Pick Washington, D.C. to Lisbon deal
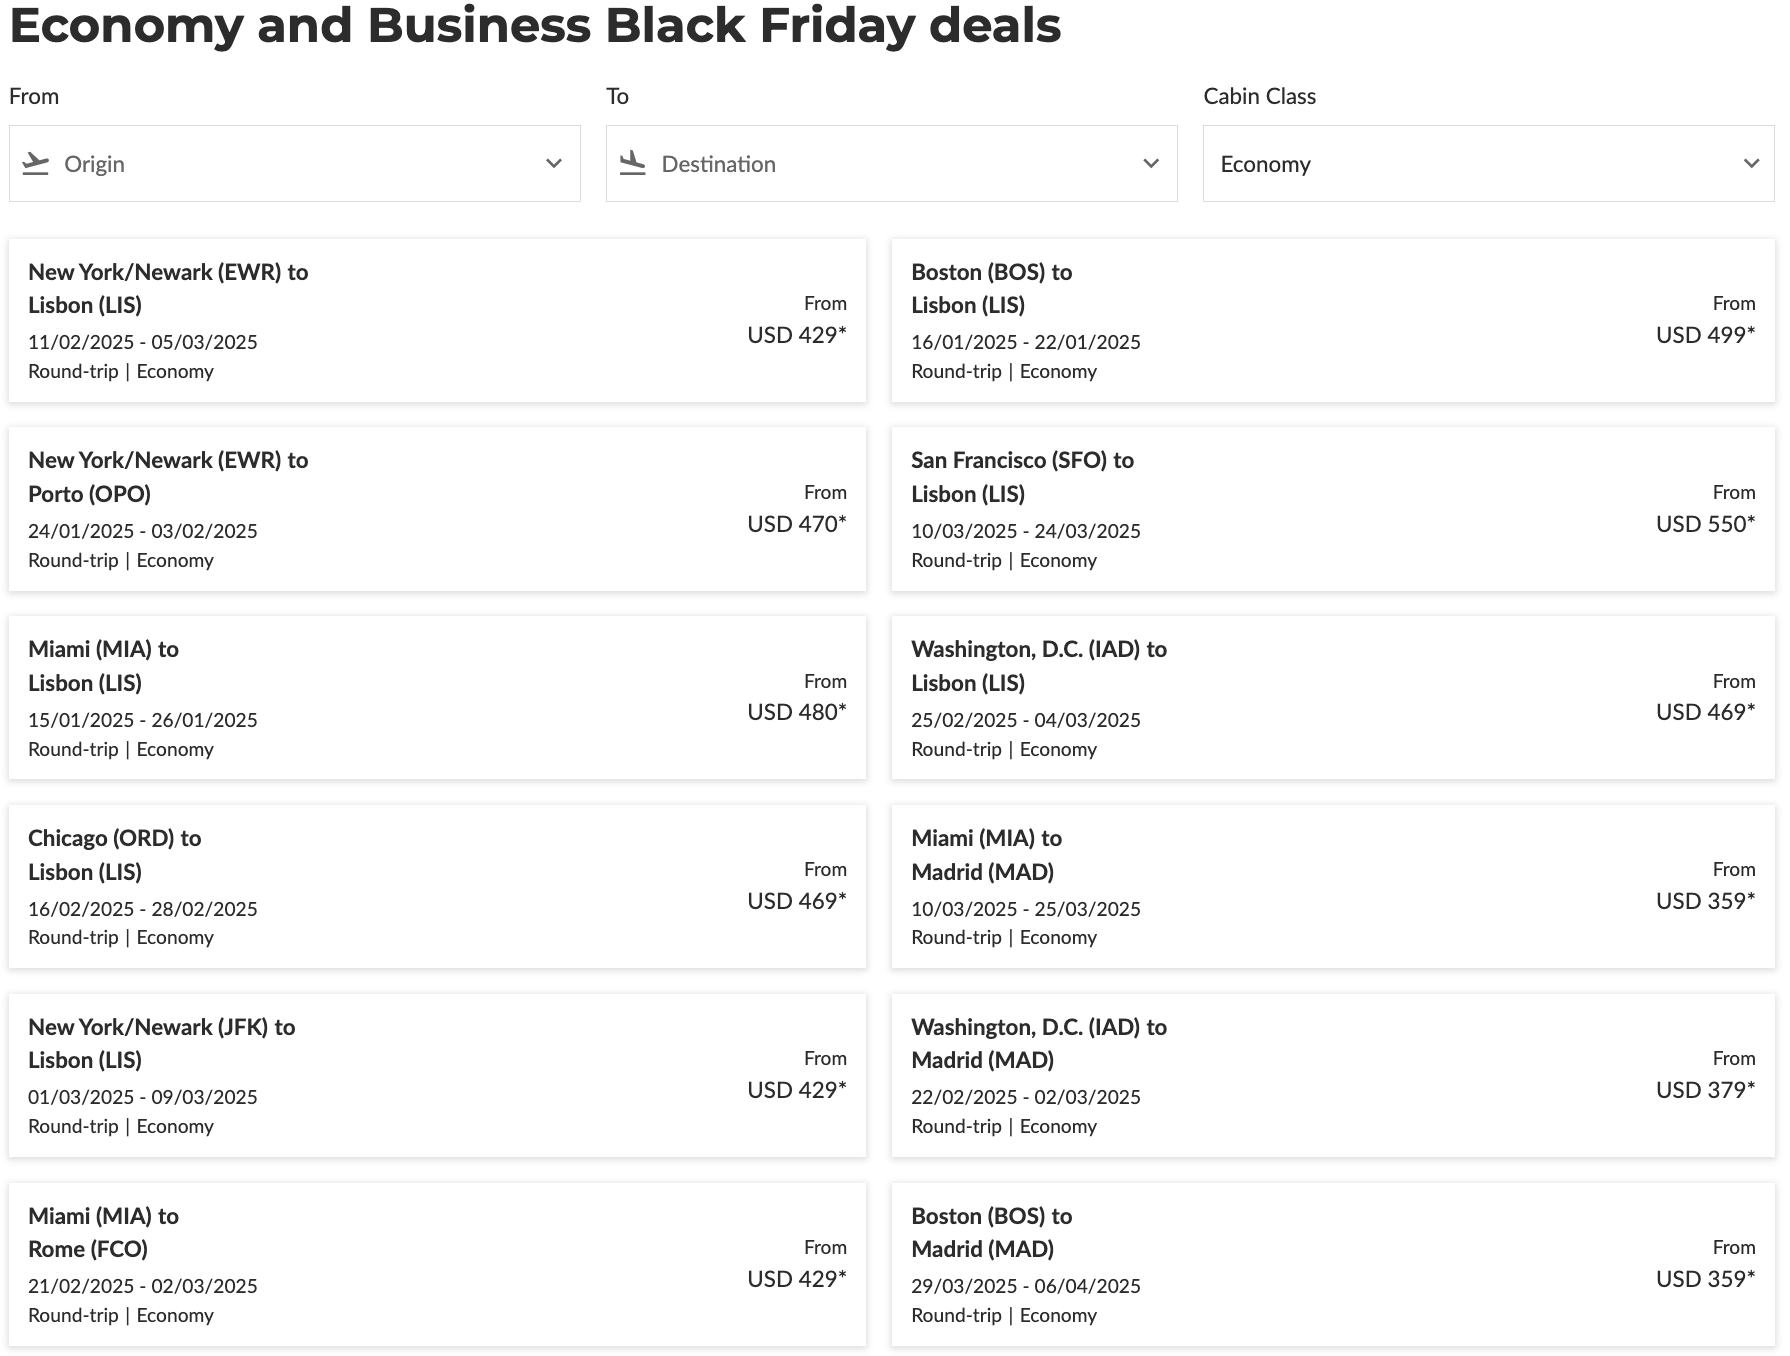 pyautogui.click(x=1332, y=698)
